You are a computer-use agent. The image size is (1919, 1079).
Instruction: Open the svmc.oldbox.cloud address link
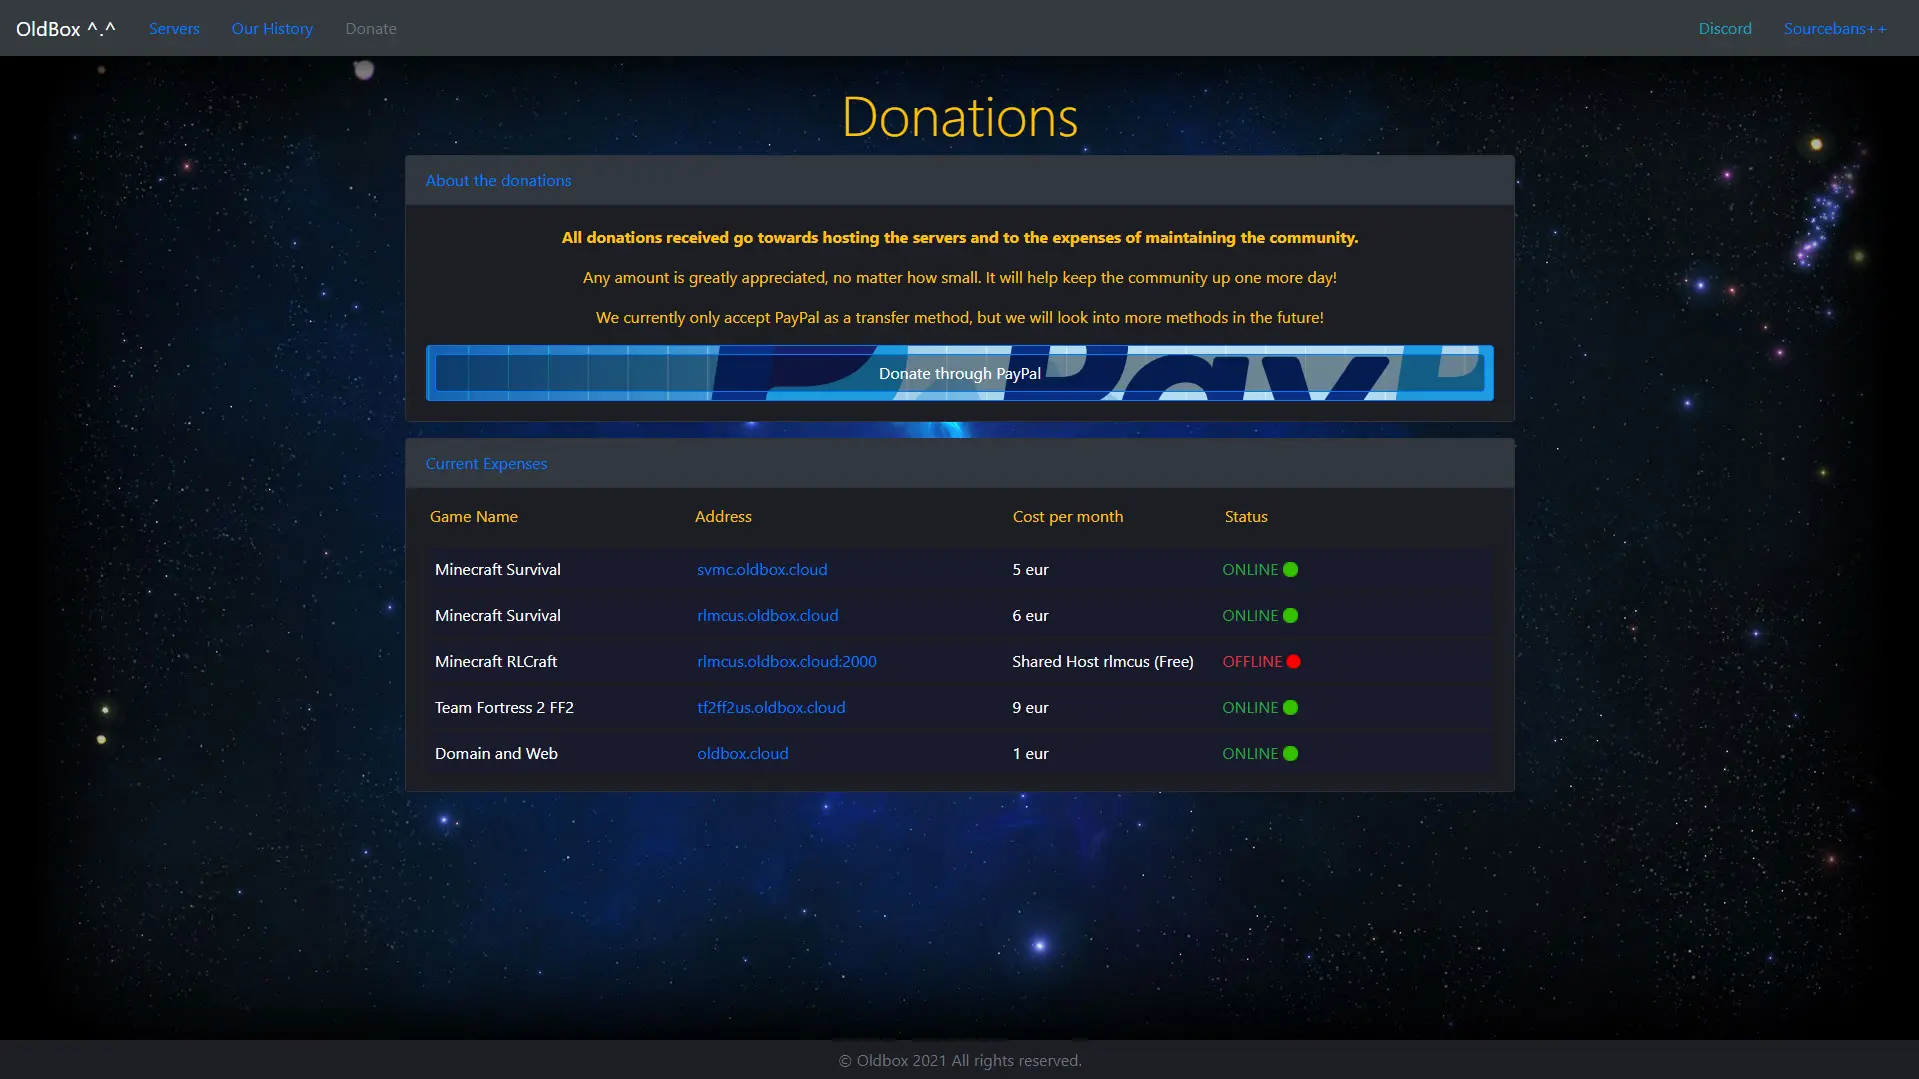[x=762, y=570]
